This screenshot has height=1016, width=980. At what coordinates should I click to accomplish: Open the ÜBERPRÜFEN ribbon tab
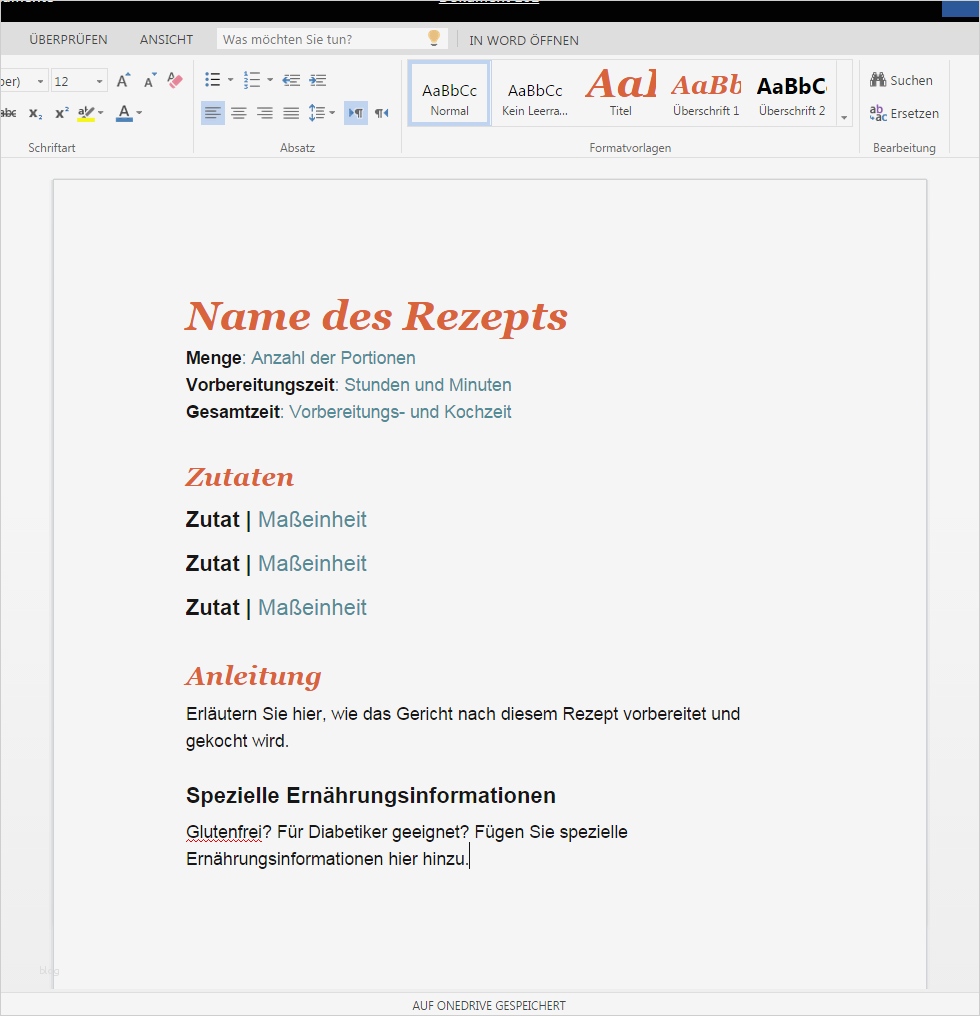(67, 40)
